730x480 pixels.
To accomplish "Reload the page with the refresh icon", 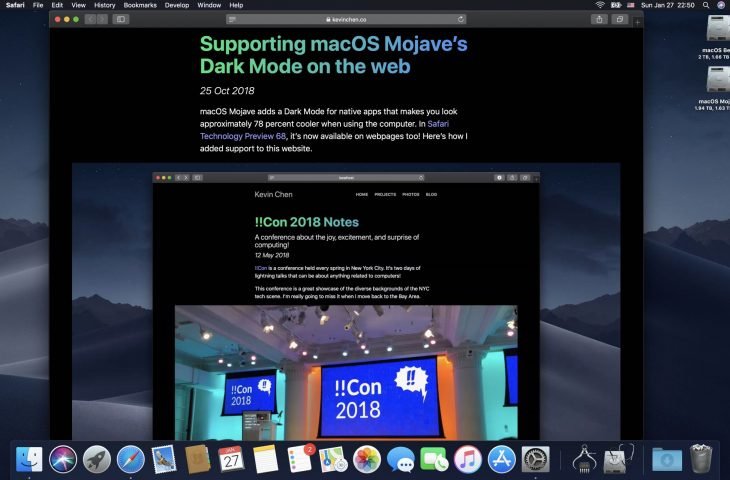I will coord(460,19).
